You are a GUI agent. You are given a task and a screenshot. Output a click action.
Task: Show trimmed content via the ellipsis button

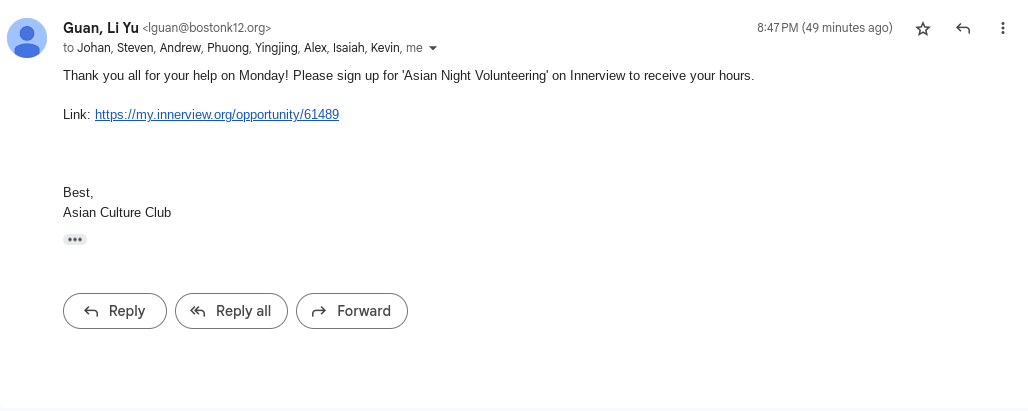[x=75, y=240]
